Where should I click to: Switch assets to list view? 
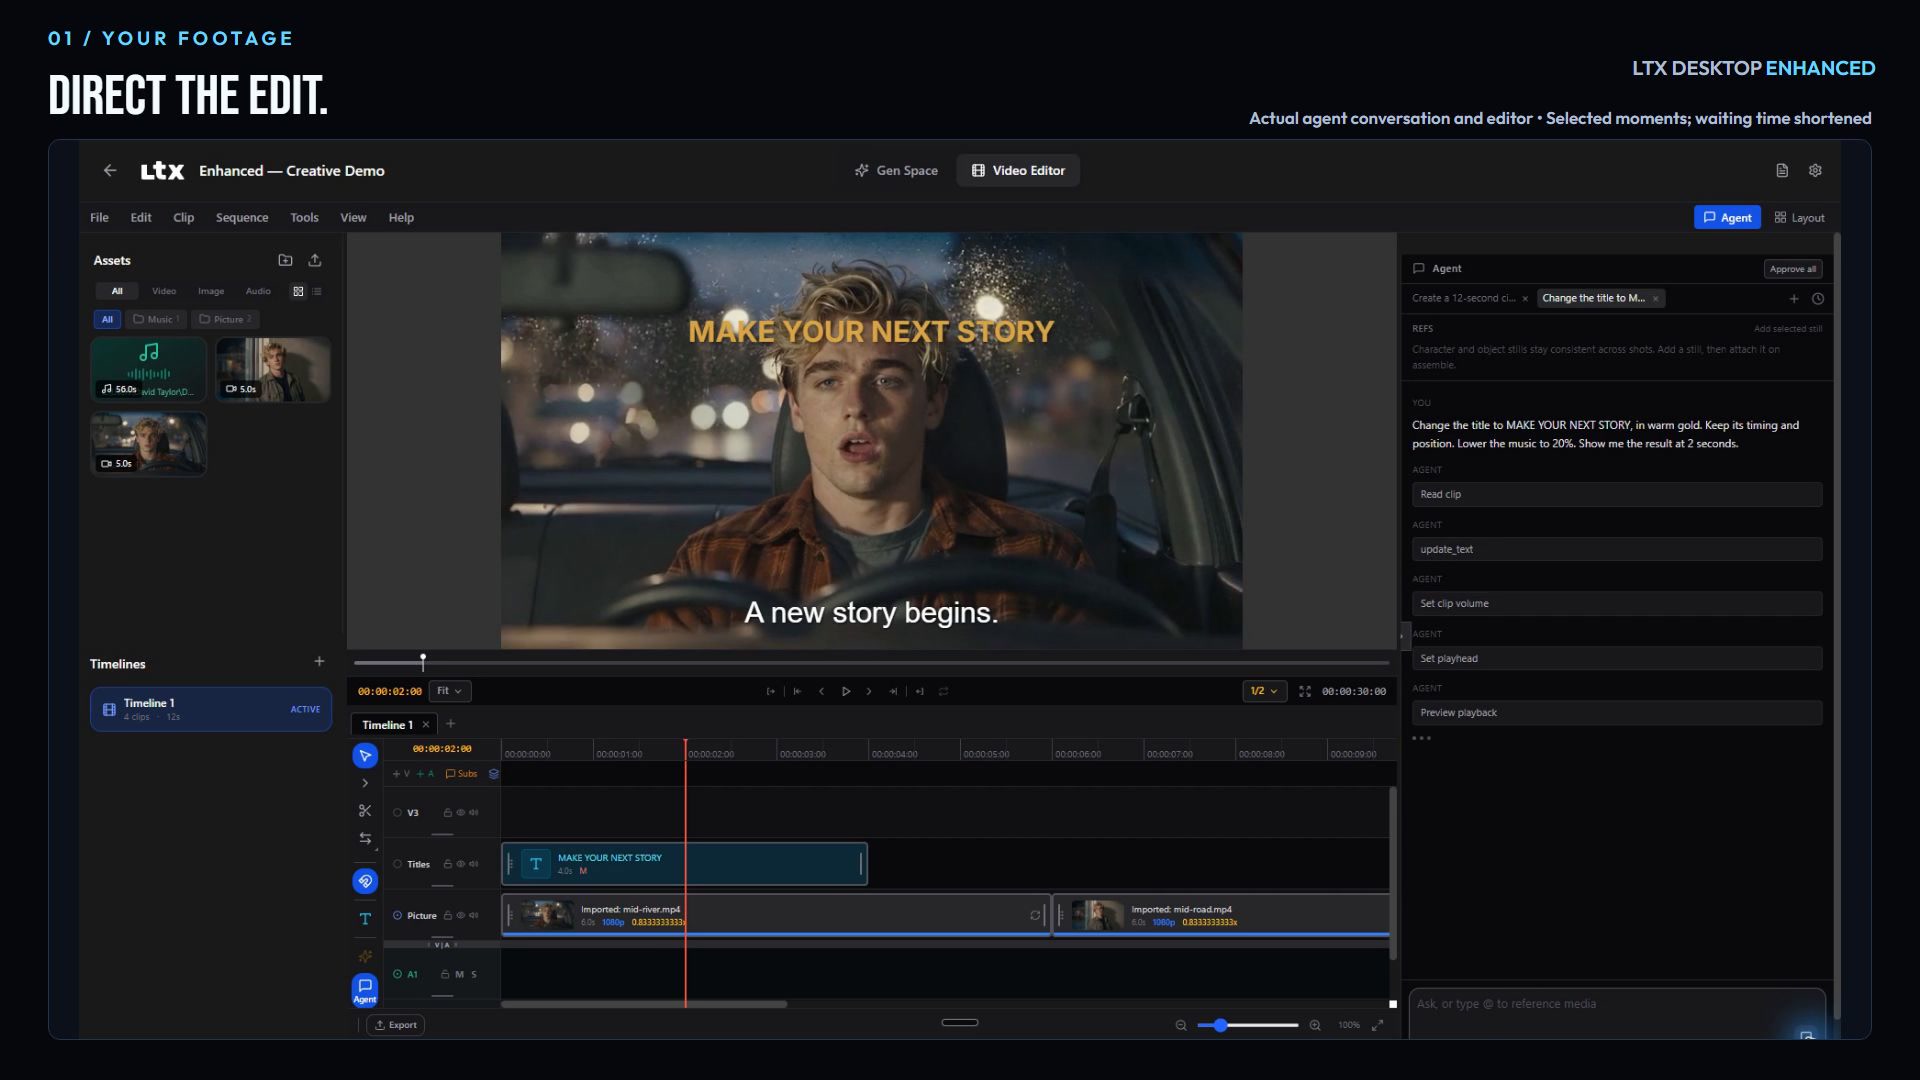point(317,291)
